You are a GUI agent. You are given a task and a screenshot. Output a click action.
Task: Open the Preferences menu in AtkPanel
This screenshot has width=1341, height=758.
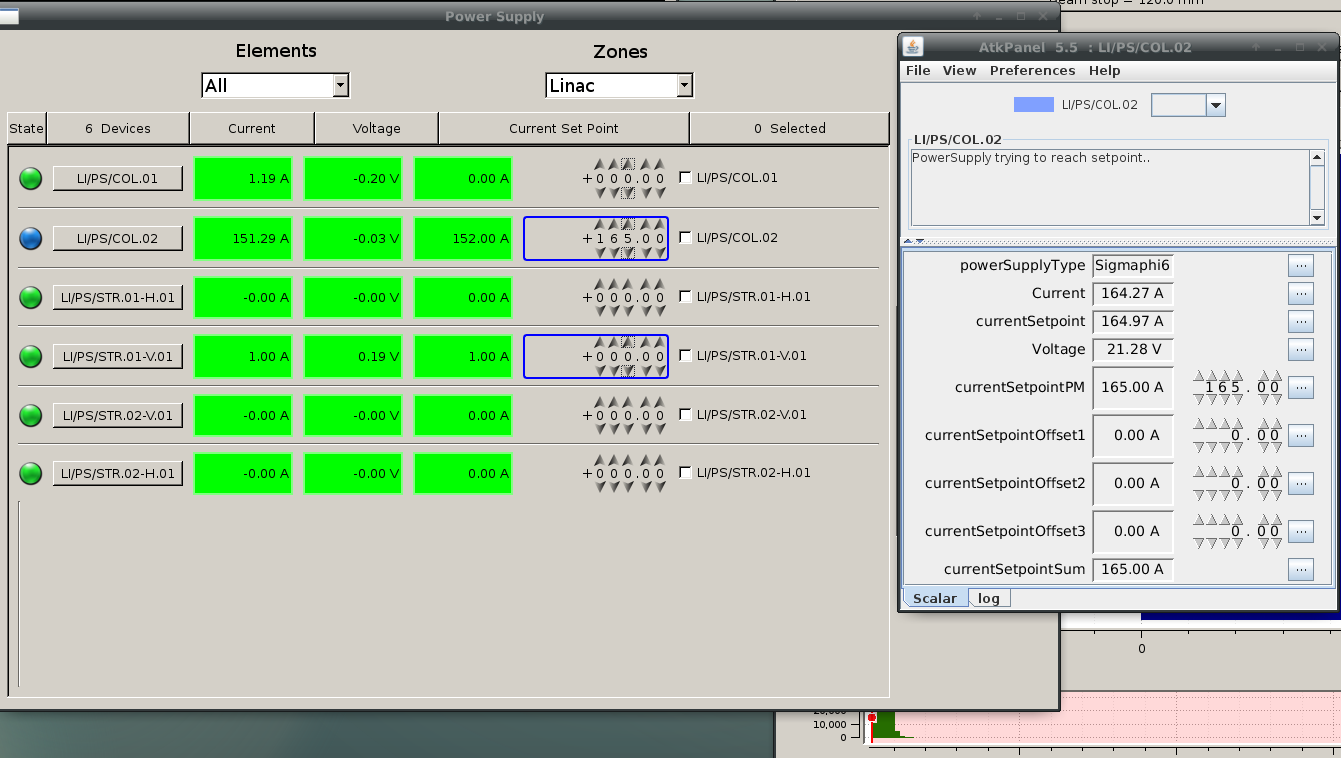click(x=1032, y=71)
